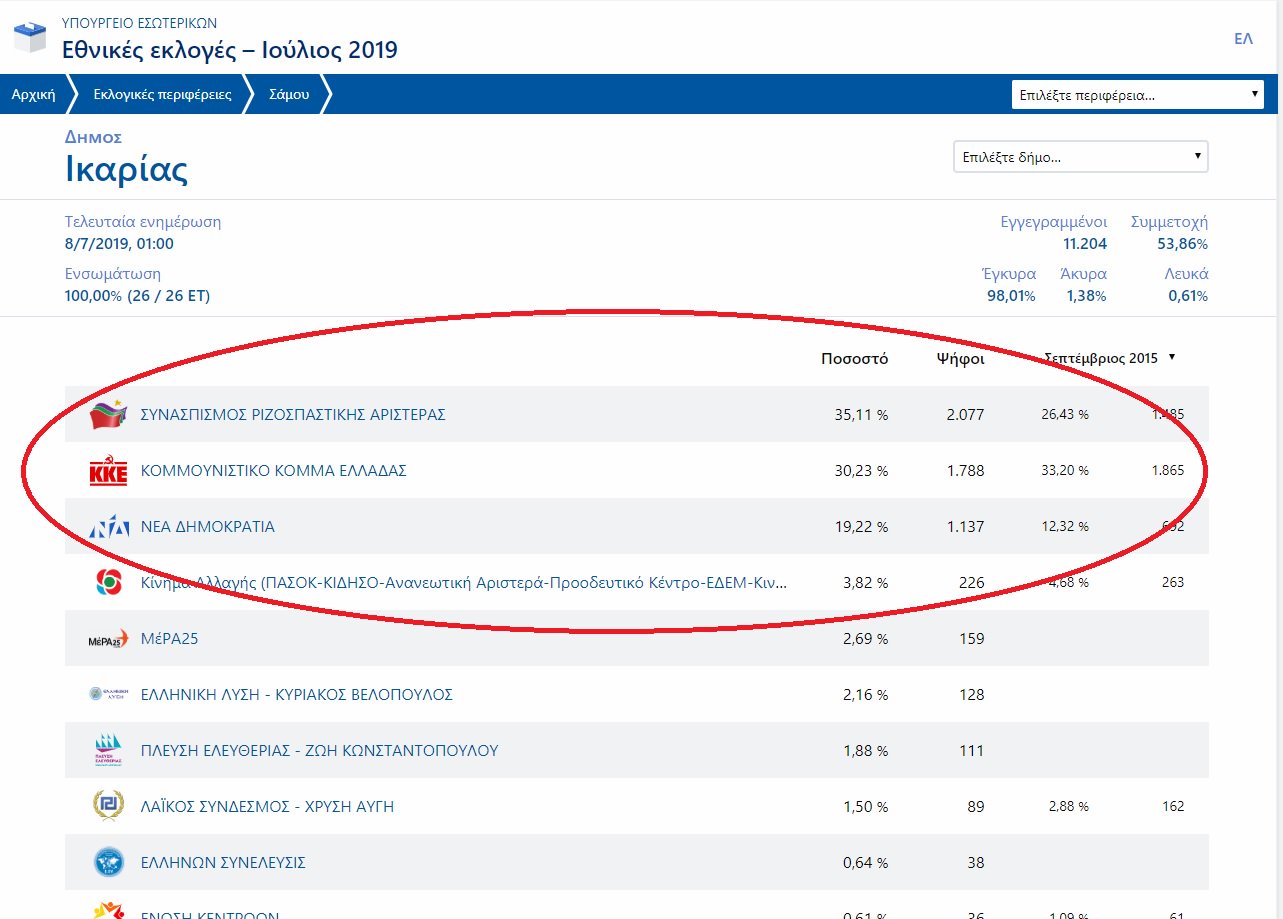Click the 100,00% (26 / 26 ET) value

[x=137, y=296]
